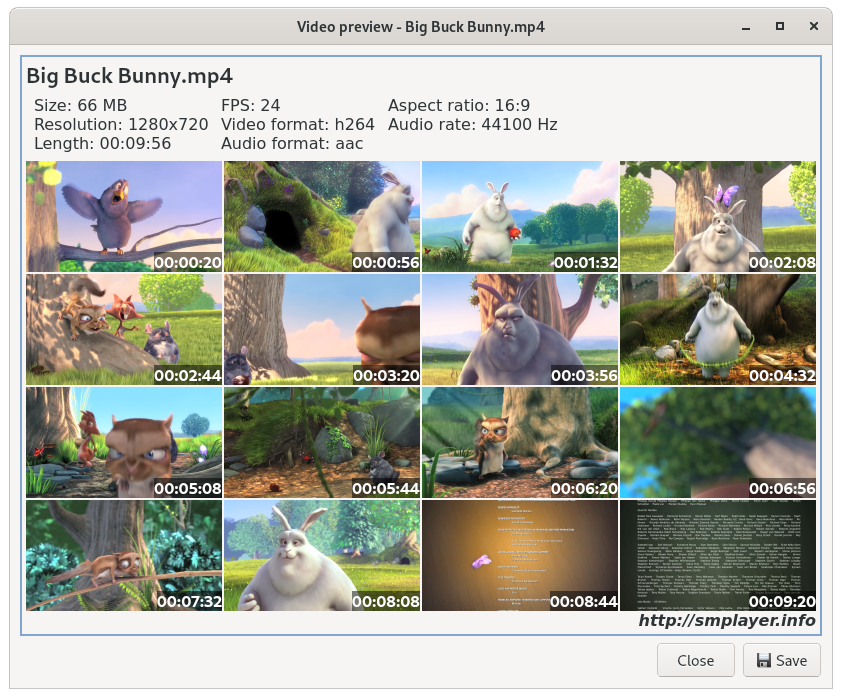This screenshot has height=698, width=842.
Task: Click the 00:03:20 thumbnail
Action: [322, 330]
